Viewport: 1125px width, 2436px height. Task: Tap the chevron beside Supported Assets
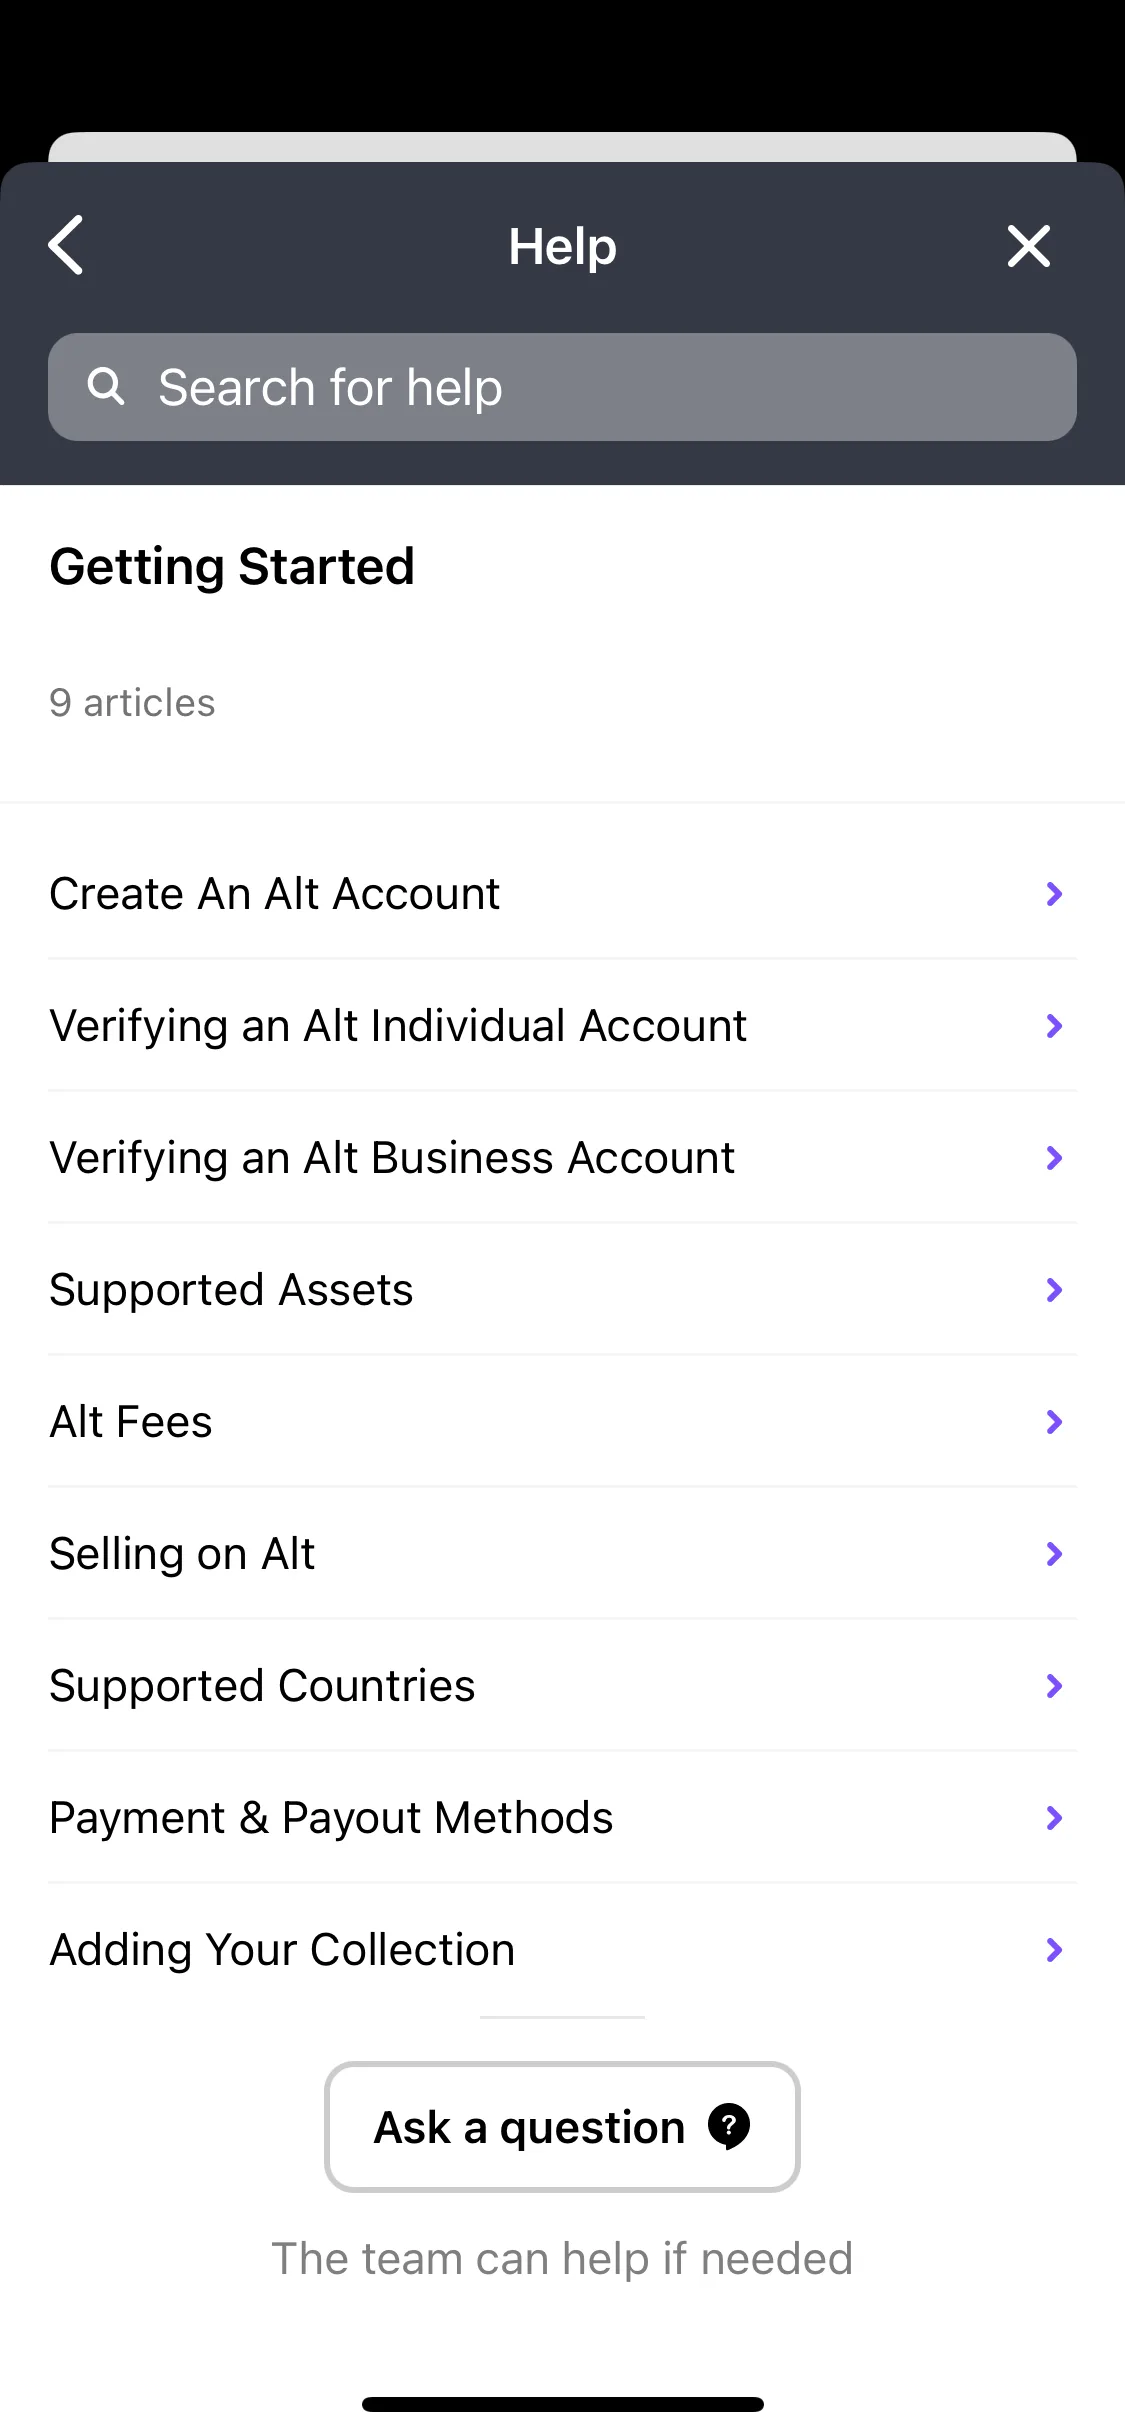1054,1290
